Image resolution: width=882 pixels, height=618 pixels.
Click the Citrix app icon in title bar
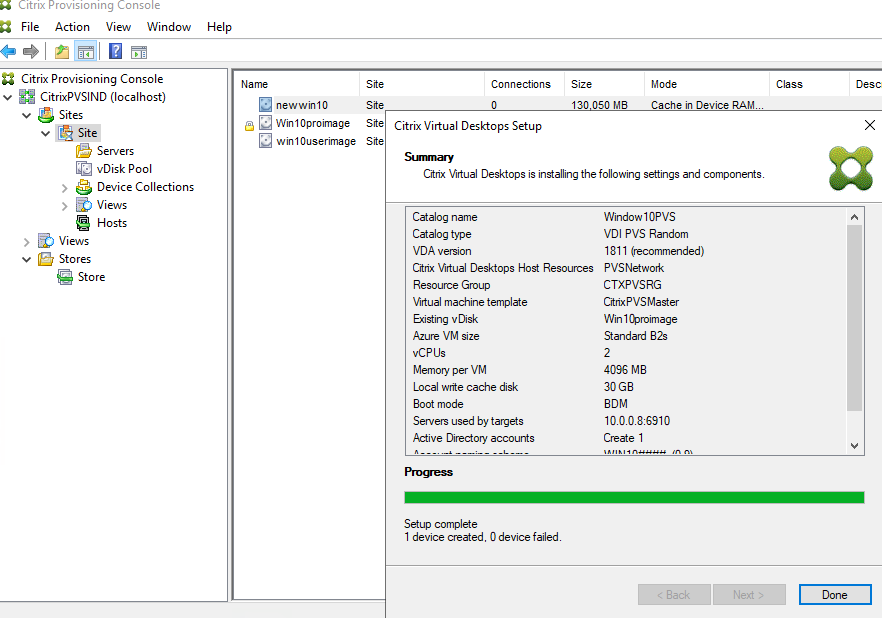(6, 5)
